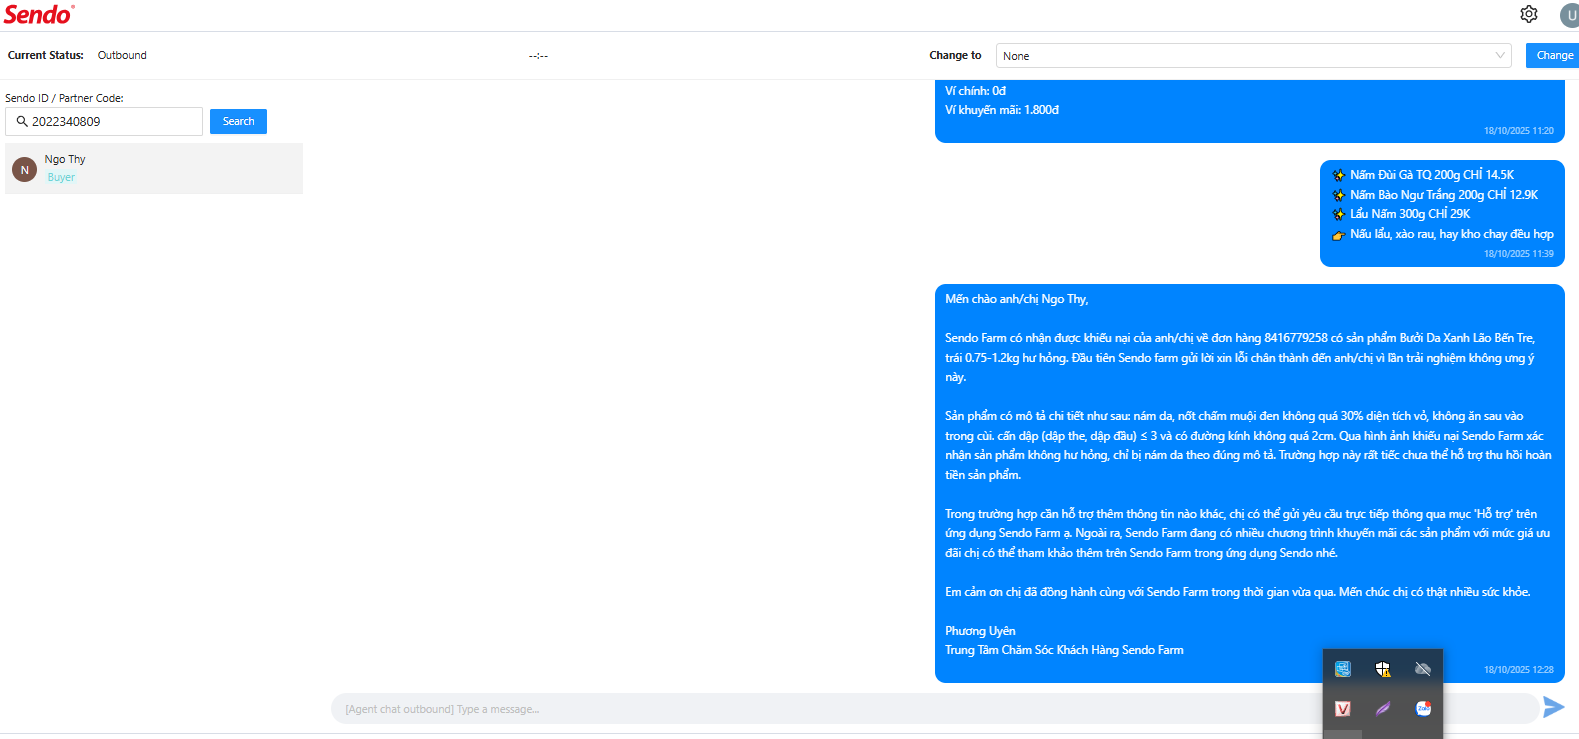Click timestamp 18/10/2025 11:39

[1519, 254]
